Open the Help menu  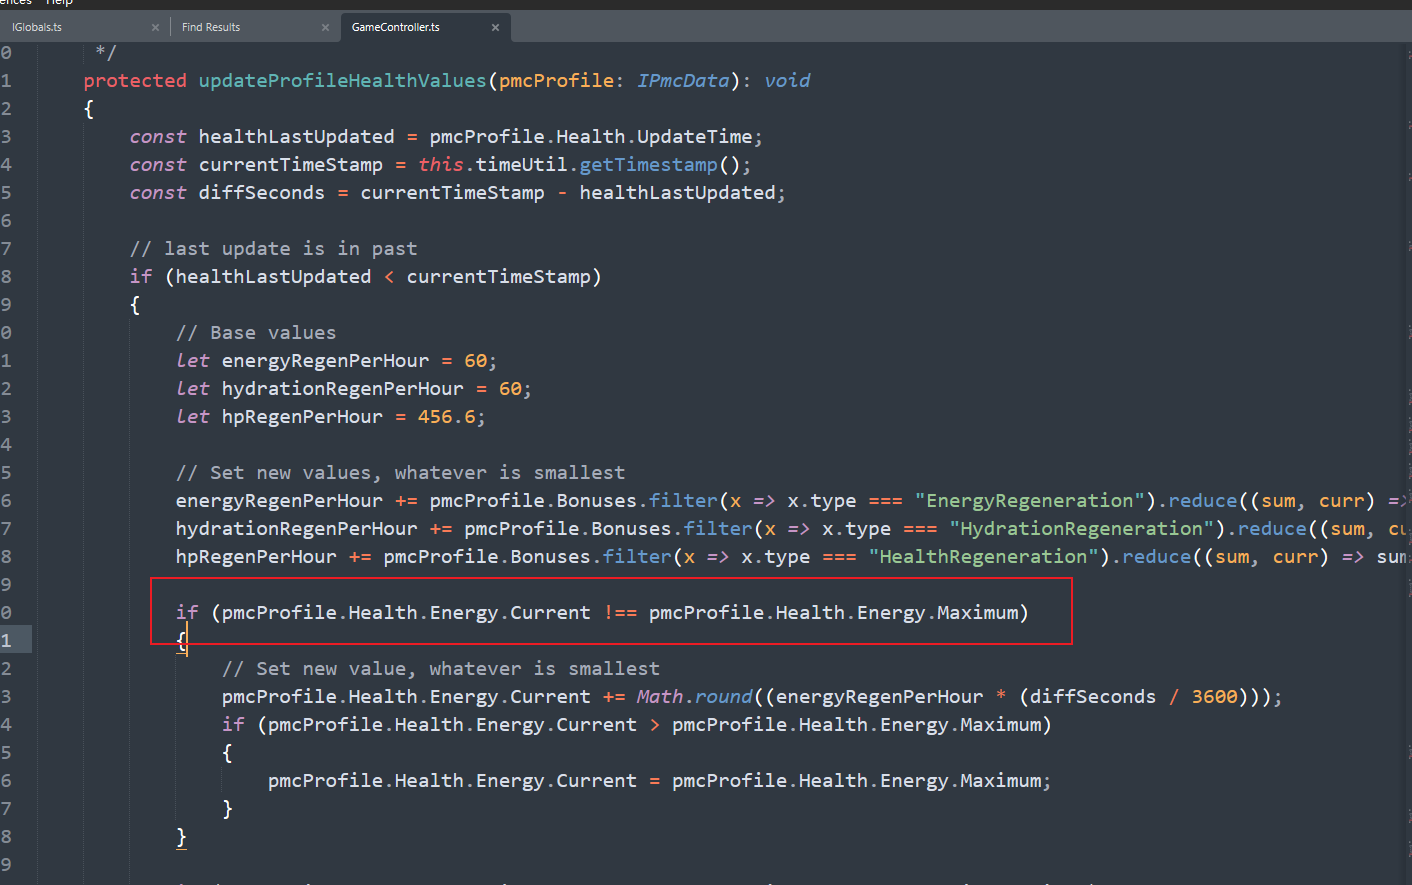tap(60, 3)
